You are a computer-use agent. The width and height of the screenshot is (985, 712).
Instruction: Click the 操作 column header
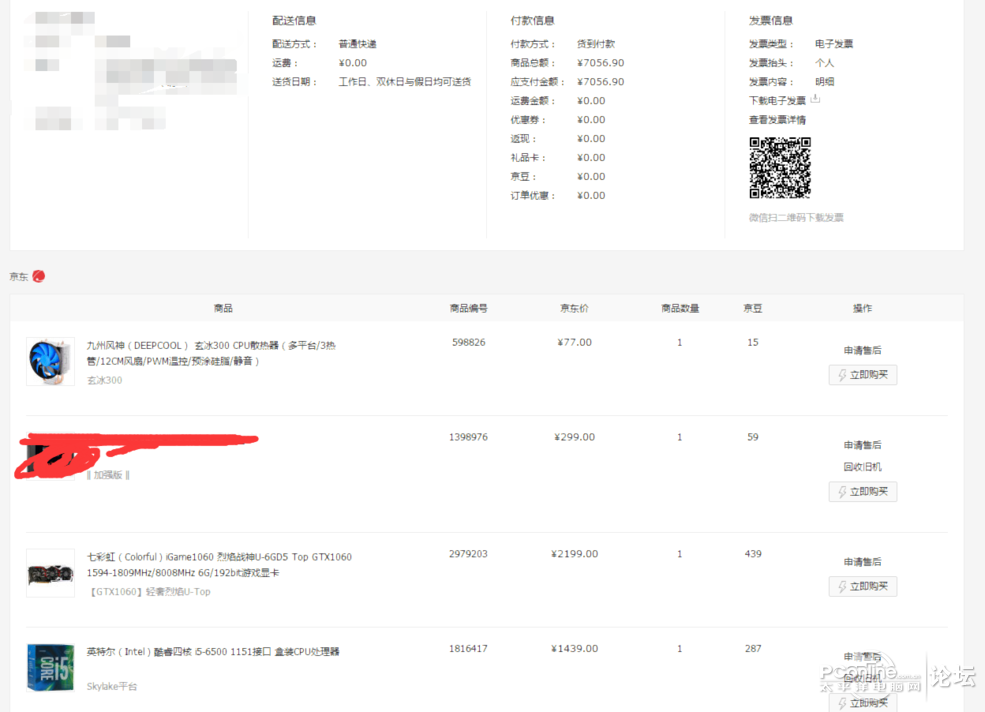[x=863, y=308]
